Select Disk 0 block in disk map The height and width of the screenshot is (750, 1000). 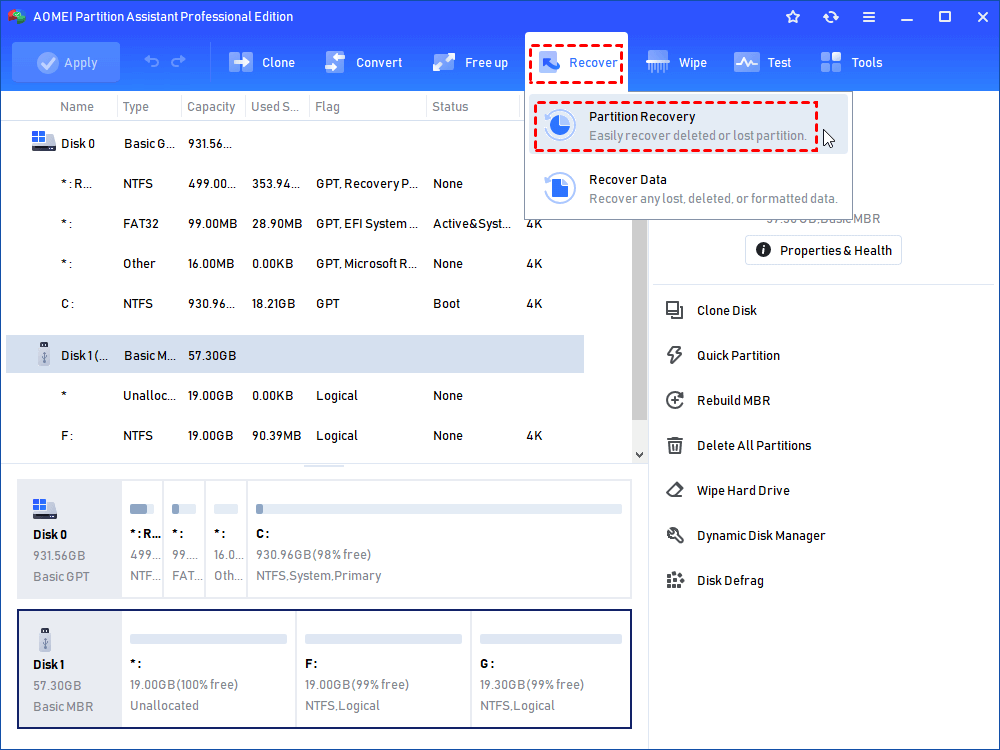(x=69, y=539)
